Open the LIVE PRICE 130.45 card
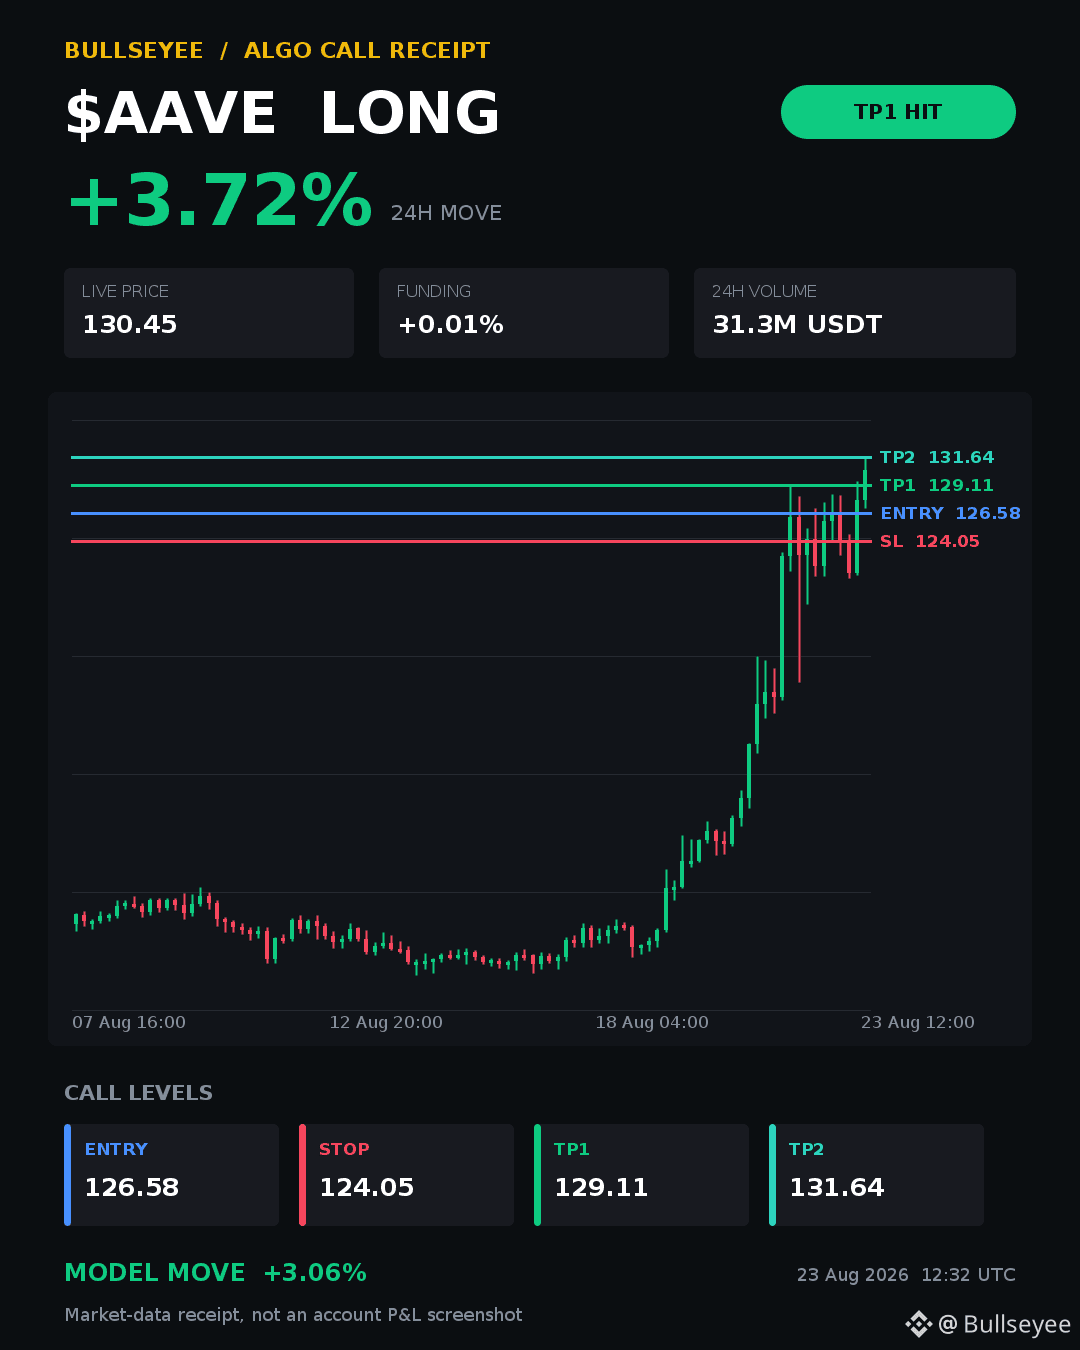This screenshot has height=1350, width=1080. [209, 313]
